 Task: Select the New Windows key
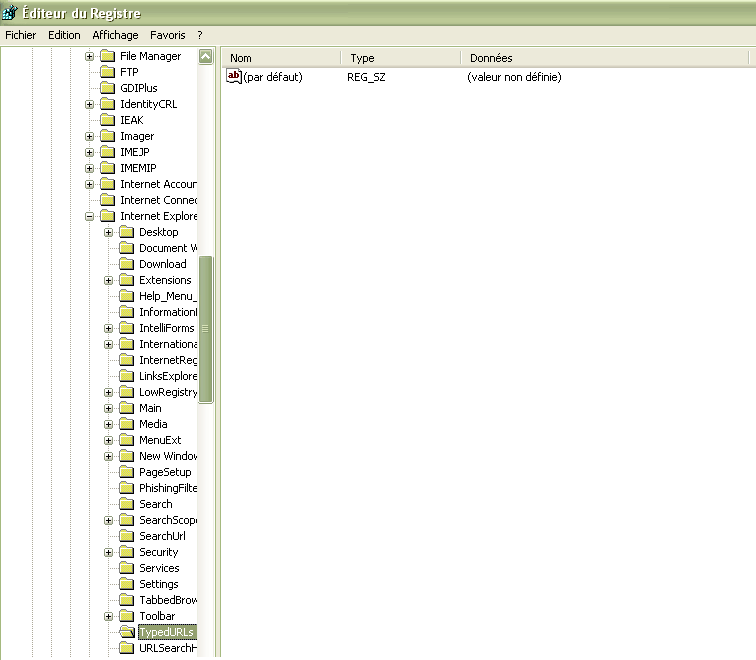[x=168, y=456]
